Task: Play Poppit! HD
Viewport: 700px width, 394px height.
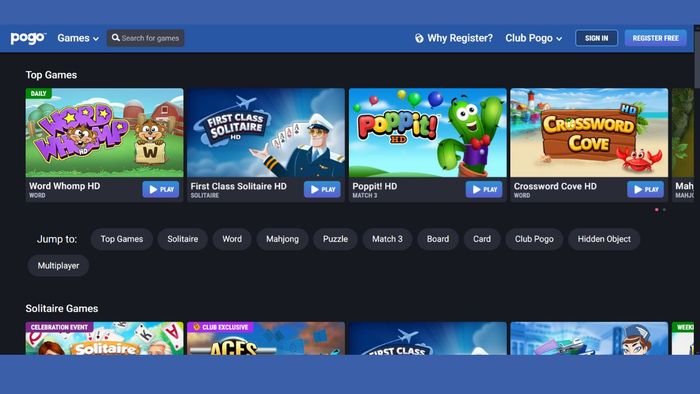Action: click(484, 189)
